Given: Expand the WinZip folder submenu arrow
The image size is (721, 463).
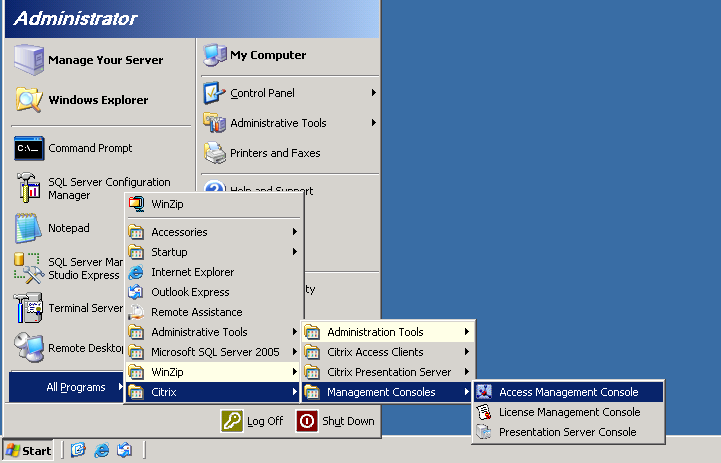Looking at the screenshot, I should pos(294,372).
